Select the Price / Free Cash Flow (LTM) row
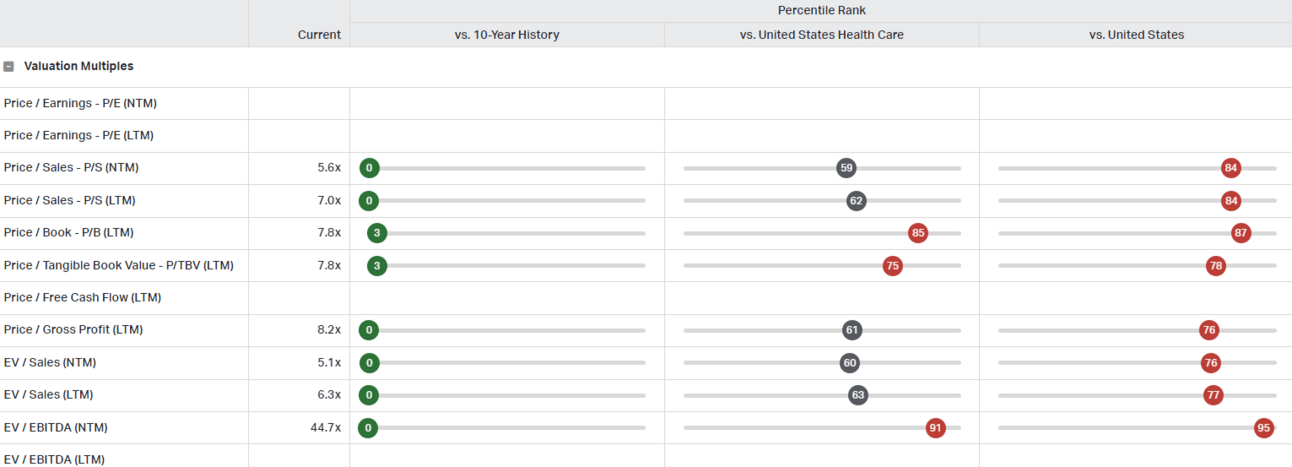Screen dimensions: 1292x467 click(646, 298)
